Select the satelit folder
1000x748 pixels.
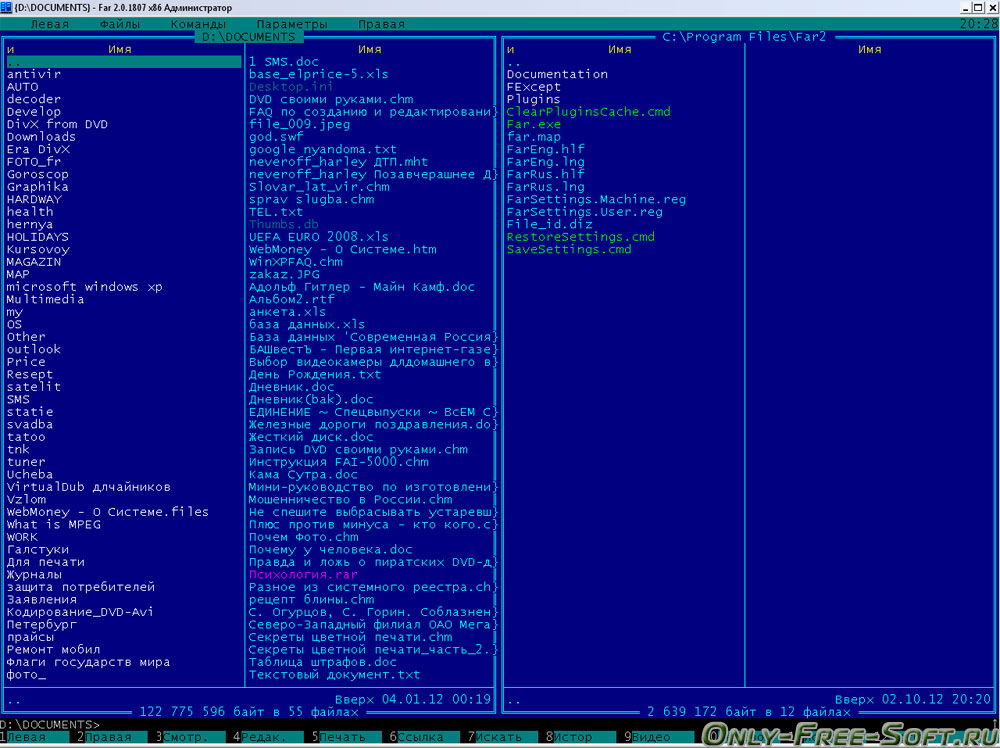34,387
